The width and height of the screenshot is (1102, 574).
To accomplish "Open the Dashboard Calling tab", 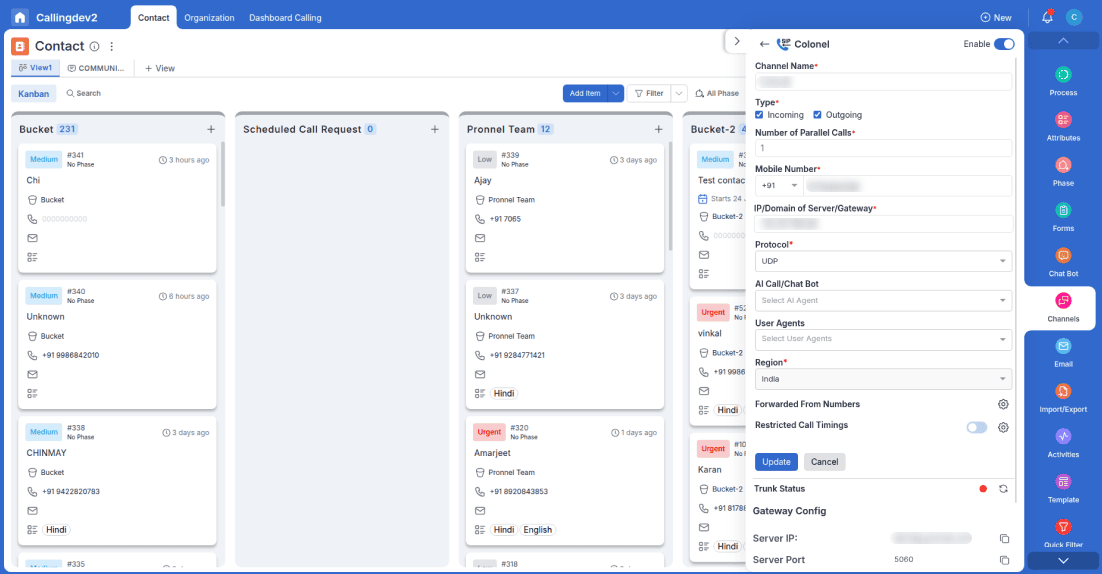I will coord(285,18).
